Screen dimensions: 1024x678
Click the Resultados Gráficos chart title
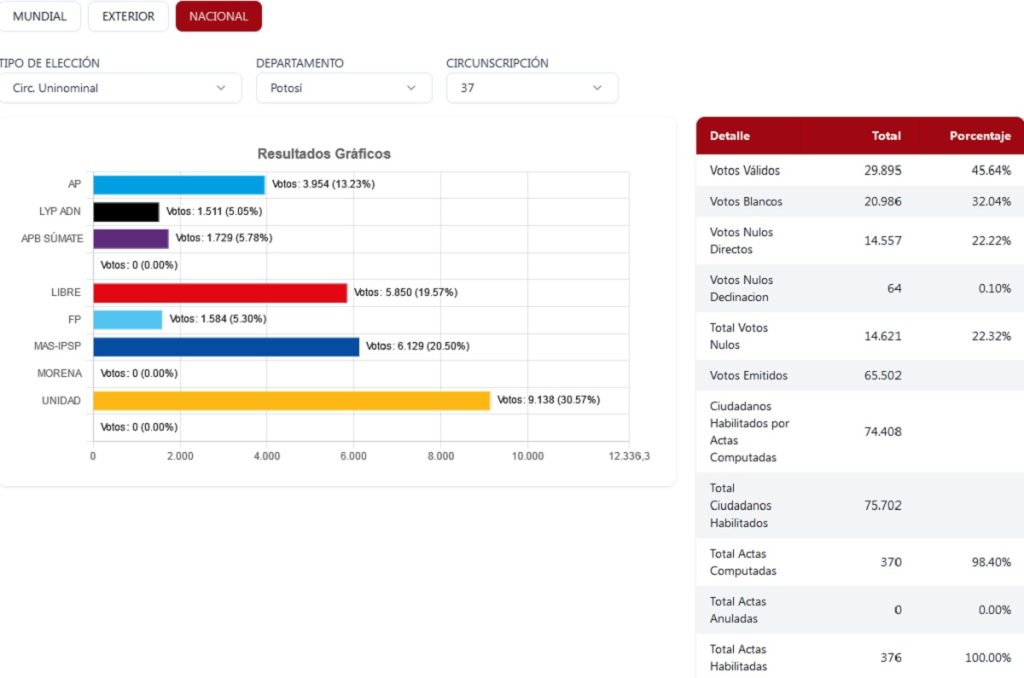324,154
